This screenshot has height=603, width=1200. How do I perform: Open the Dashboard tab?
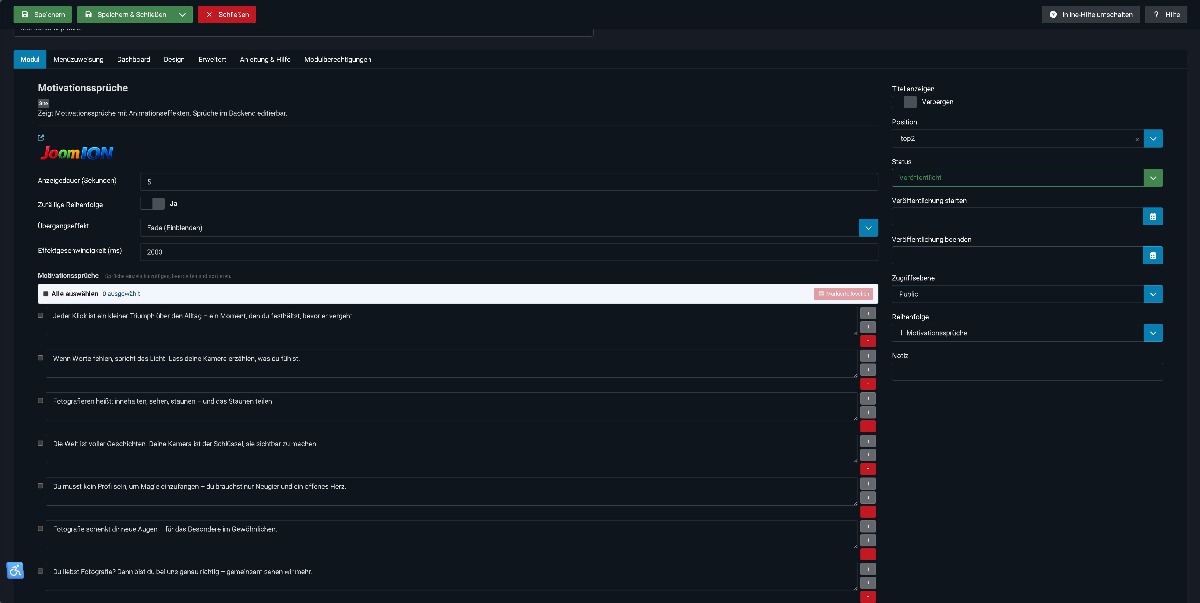click(x=134, y=60)
